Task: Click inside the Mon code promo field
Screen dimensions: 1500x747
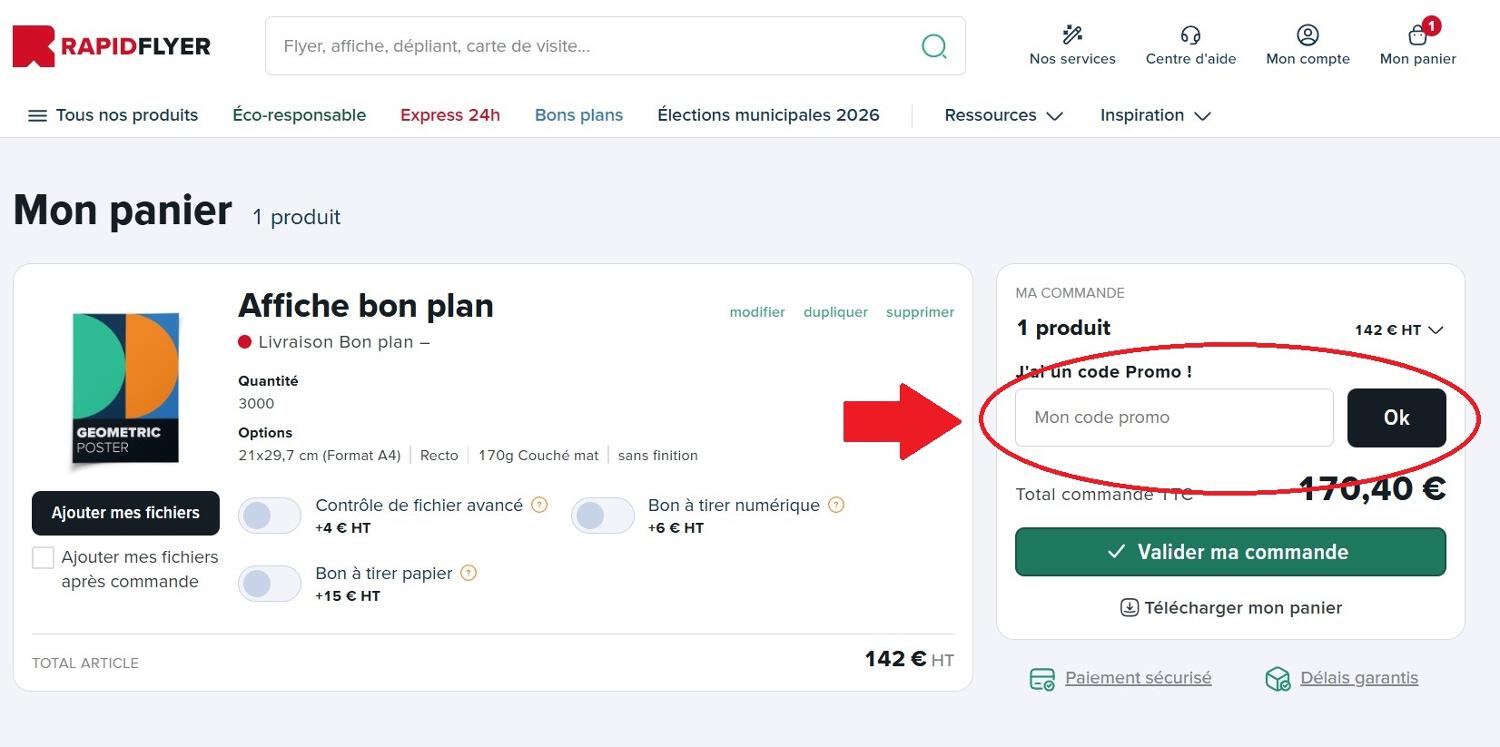Action: click(x=1172, y=418)
